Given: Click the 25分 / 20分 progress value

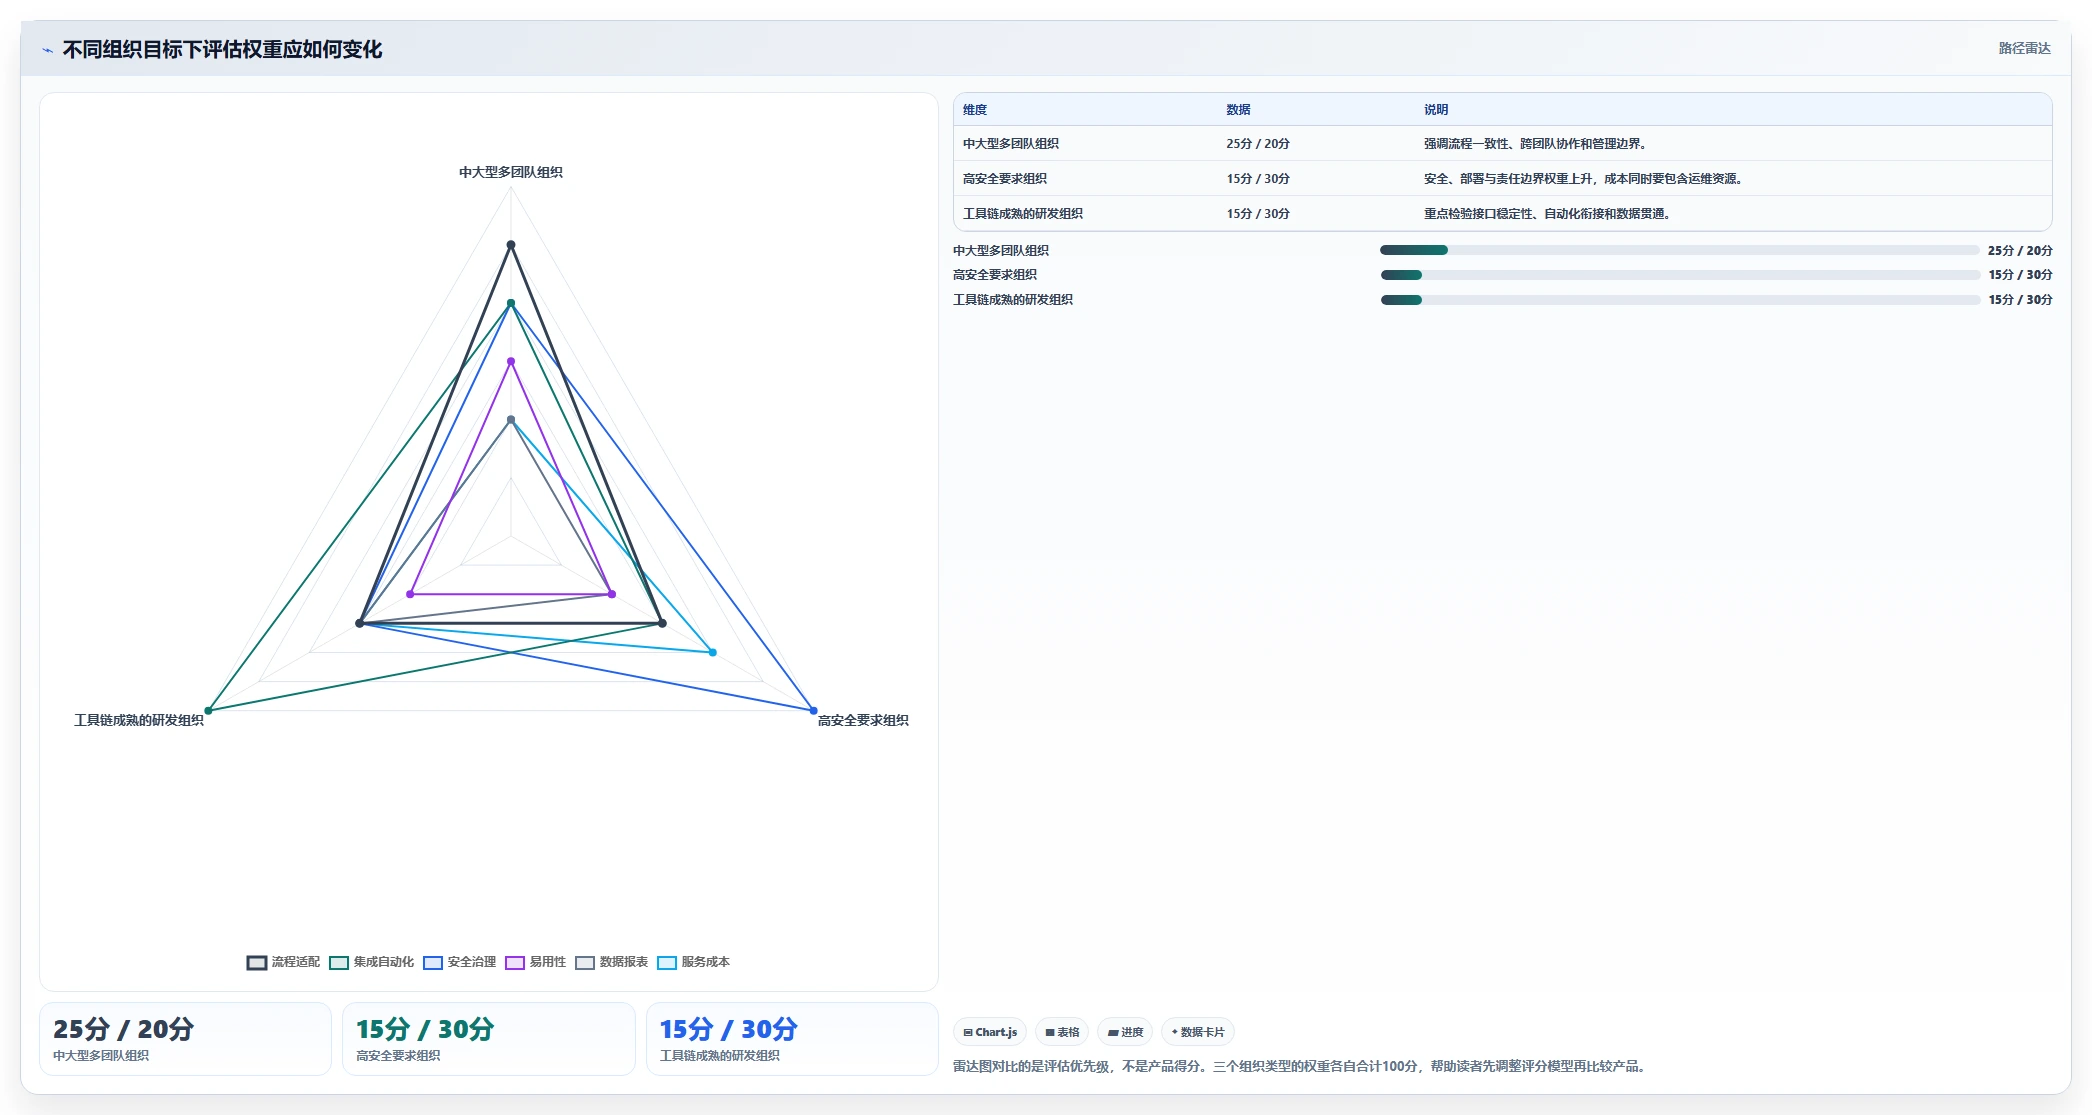Looking at the screenshot, I should click(x=2020, y=251).
